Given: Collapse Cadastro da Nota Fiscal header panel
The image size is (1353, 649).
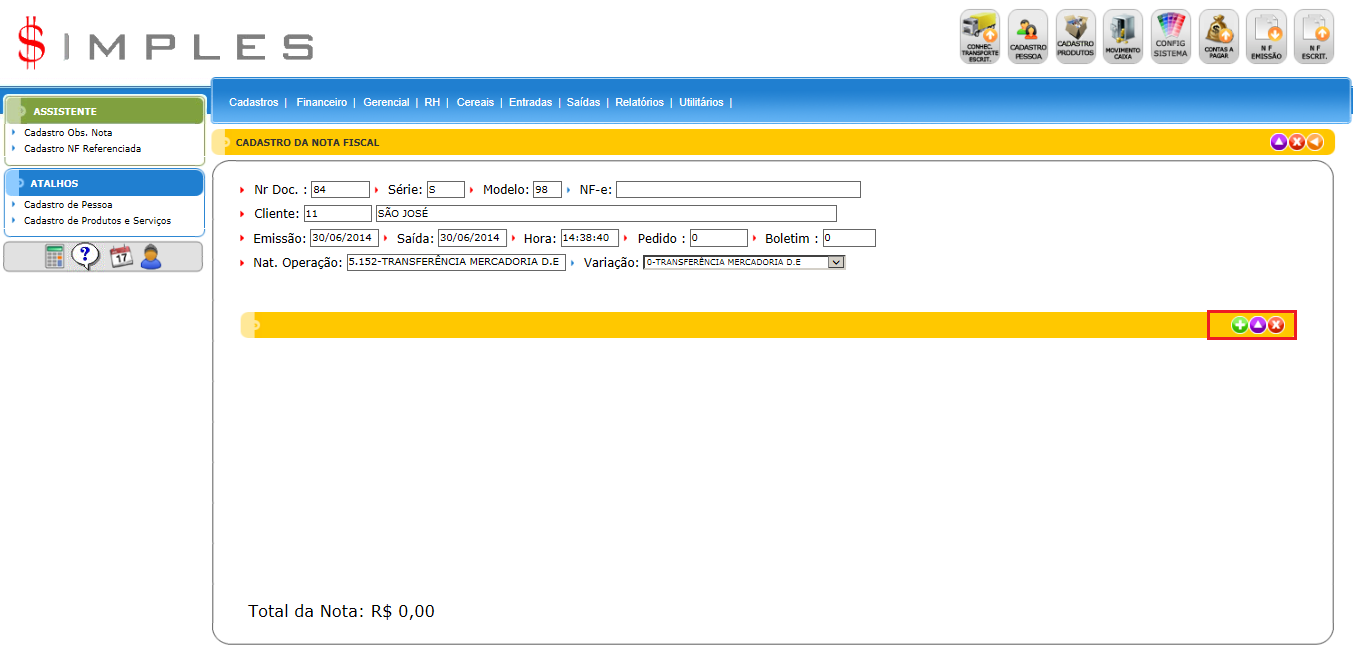Looking at the screenshot, I should [1278, 142].
